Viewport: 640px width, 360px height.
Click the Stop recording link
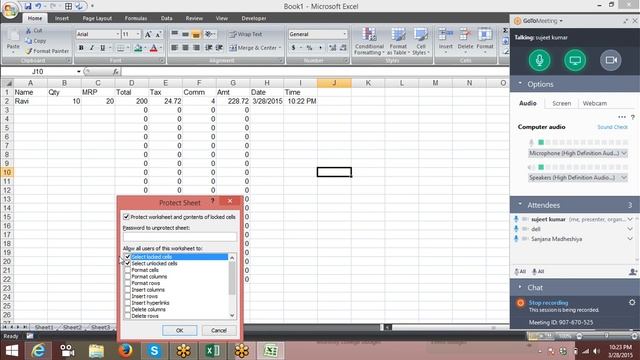point(548,303)
